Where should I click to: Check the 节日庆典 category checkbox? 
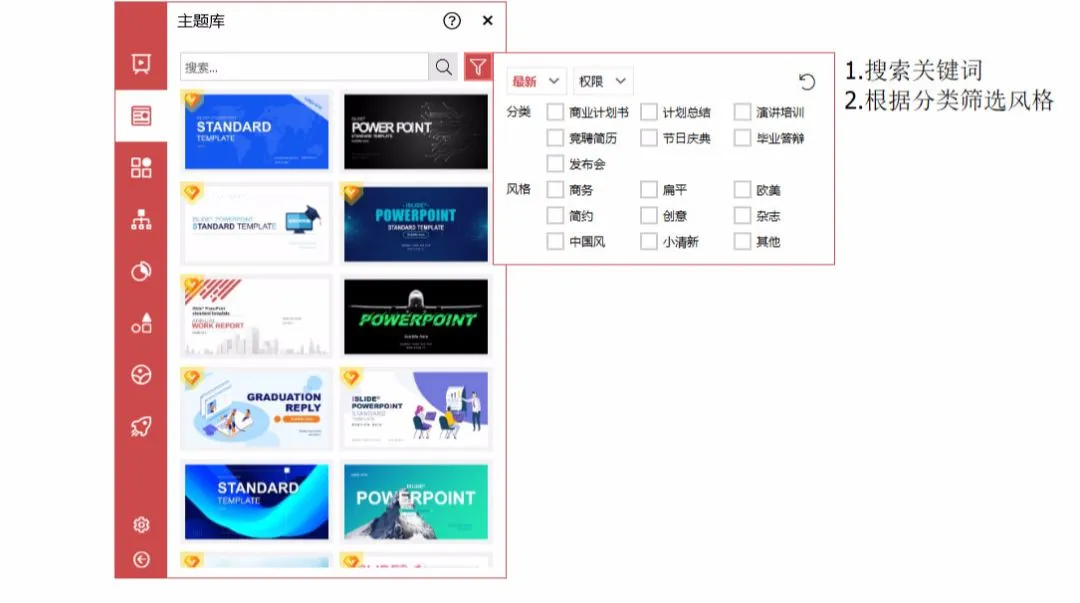pos(649,138)
